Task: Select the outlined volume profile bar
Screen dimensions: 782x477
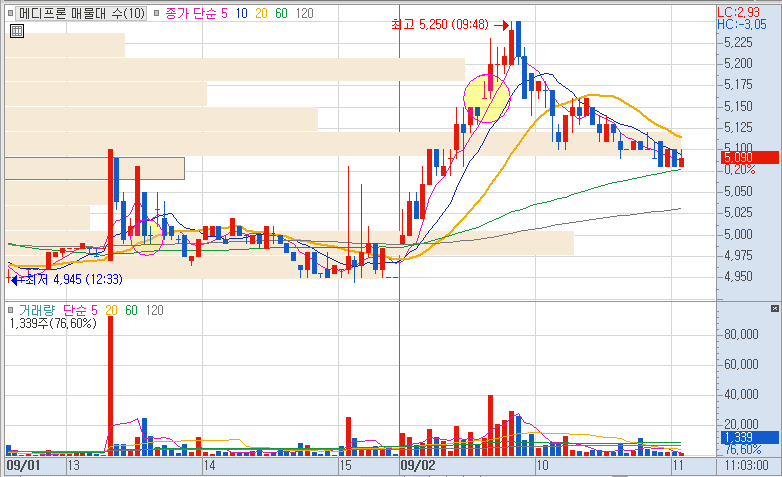Action: pyautogui.click(x=95, y=169)
